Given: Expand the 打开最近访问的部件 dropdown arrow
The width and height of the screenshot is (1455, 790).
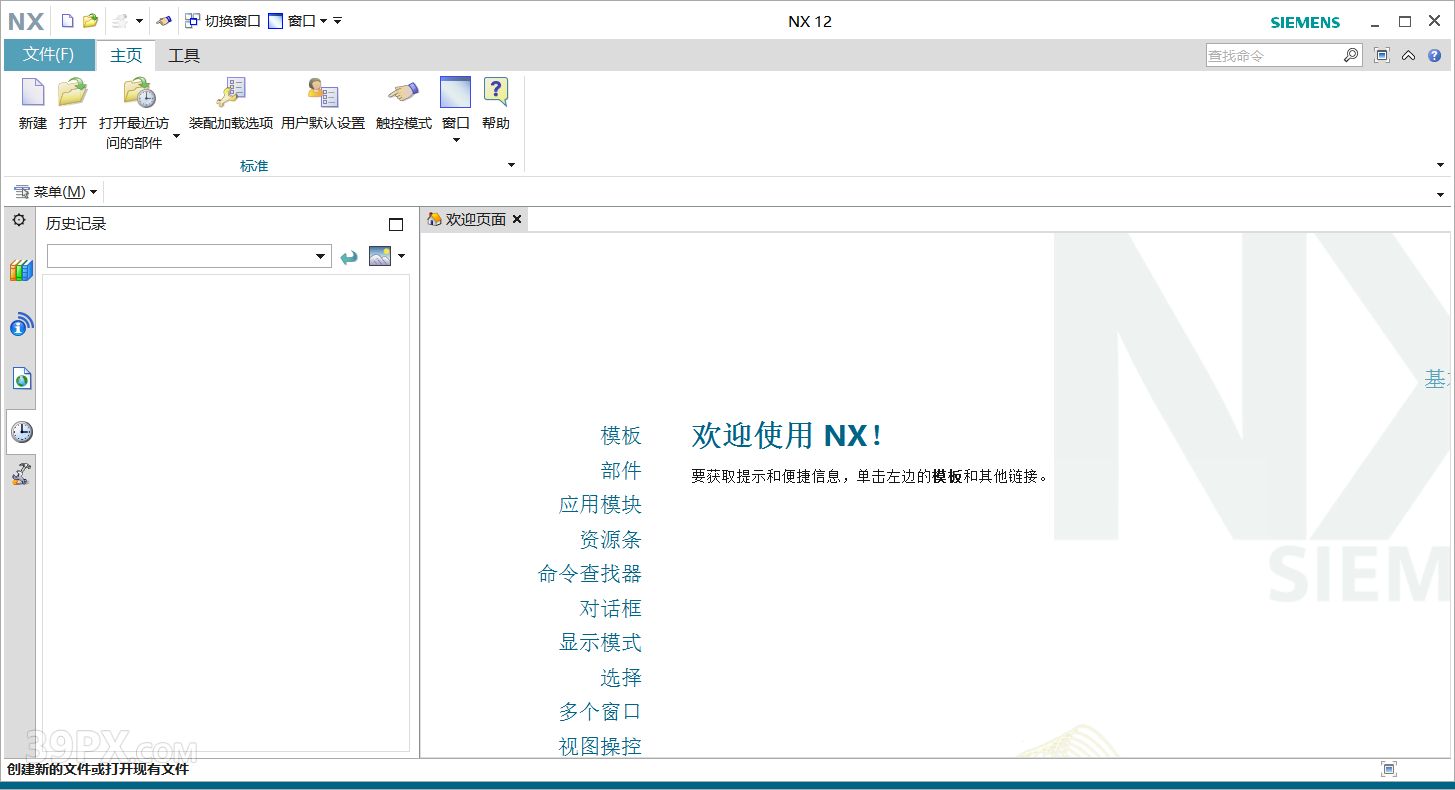Looking at the screenshot, I should coord(177,137).
